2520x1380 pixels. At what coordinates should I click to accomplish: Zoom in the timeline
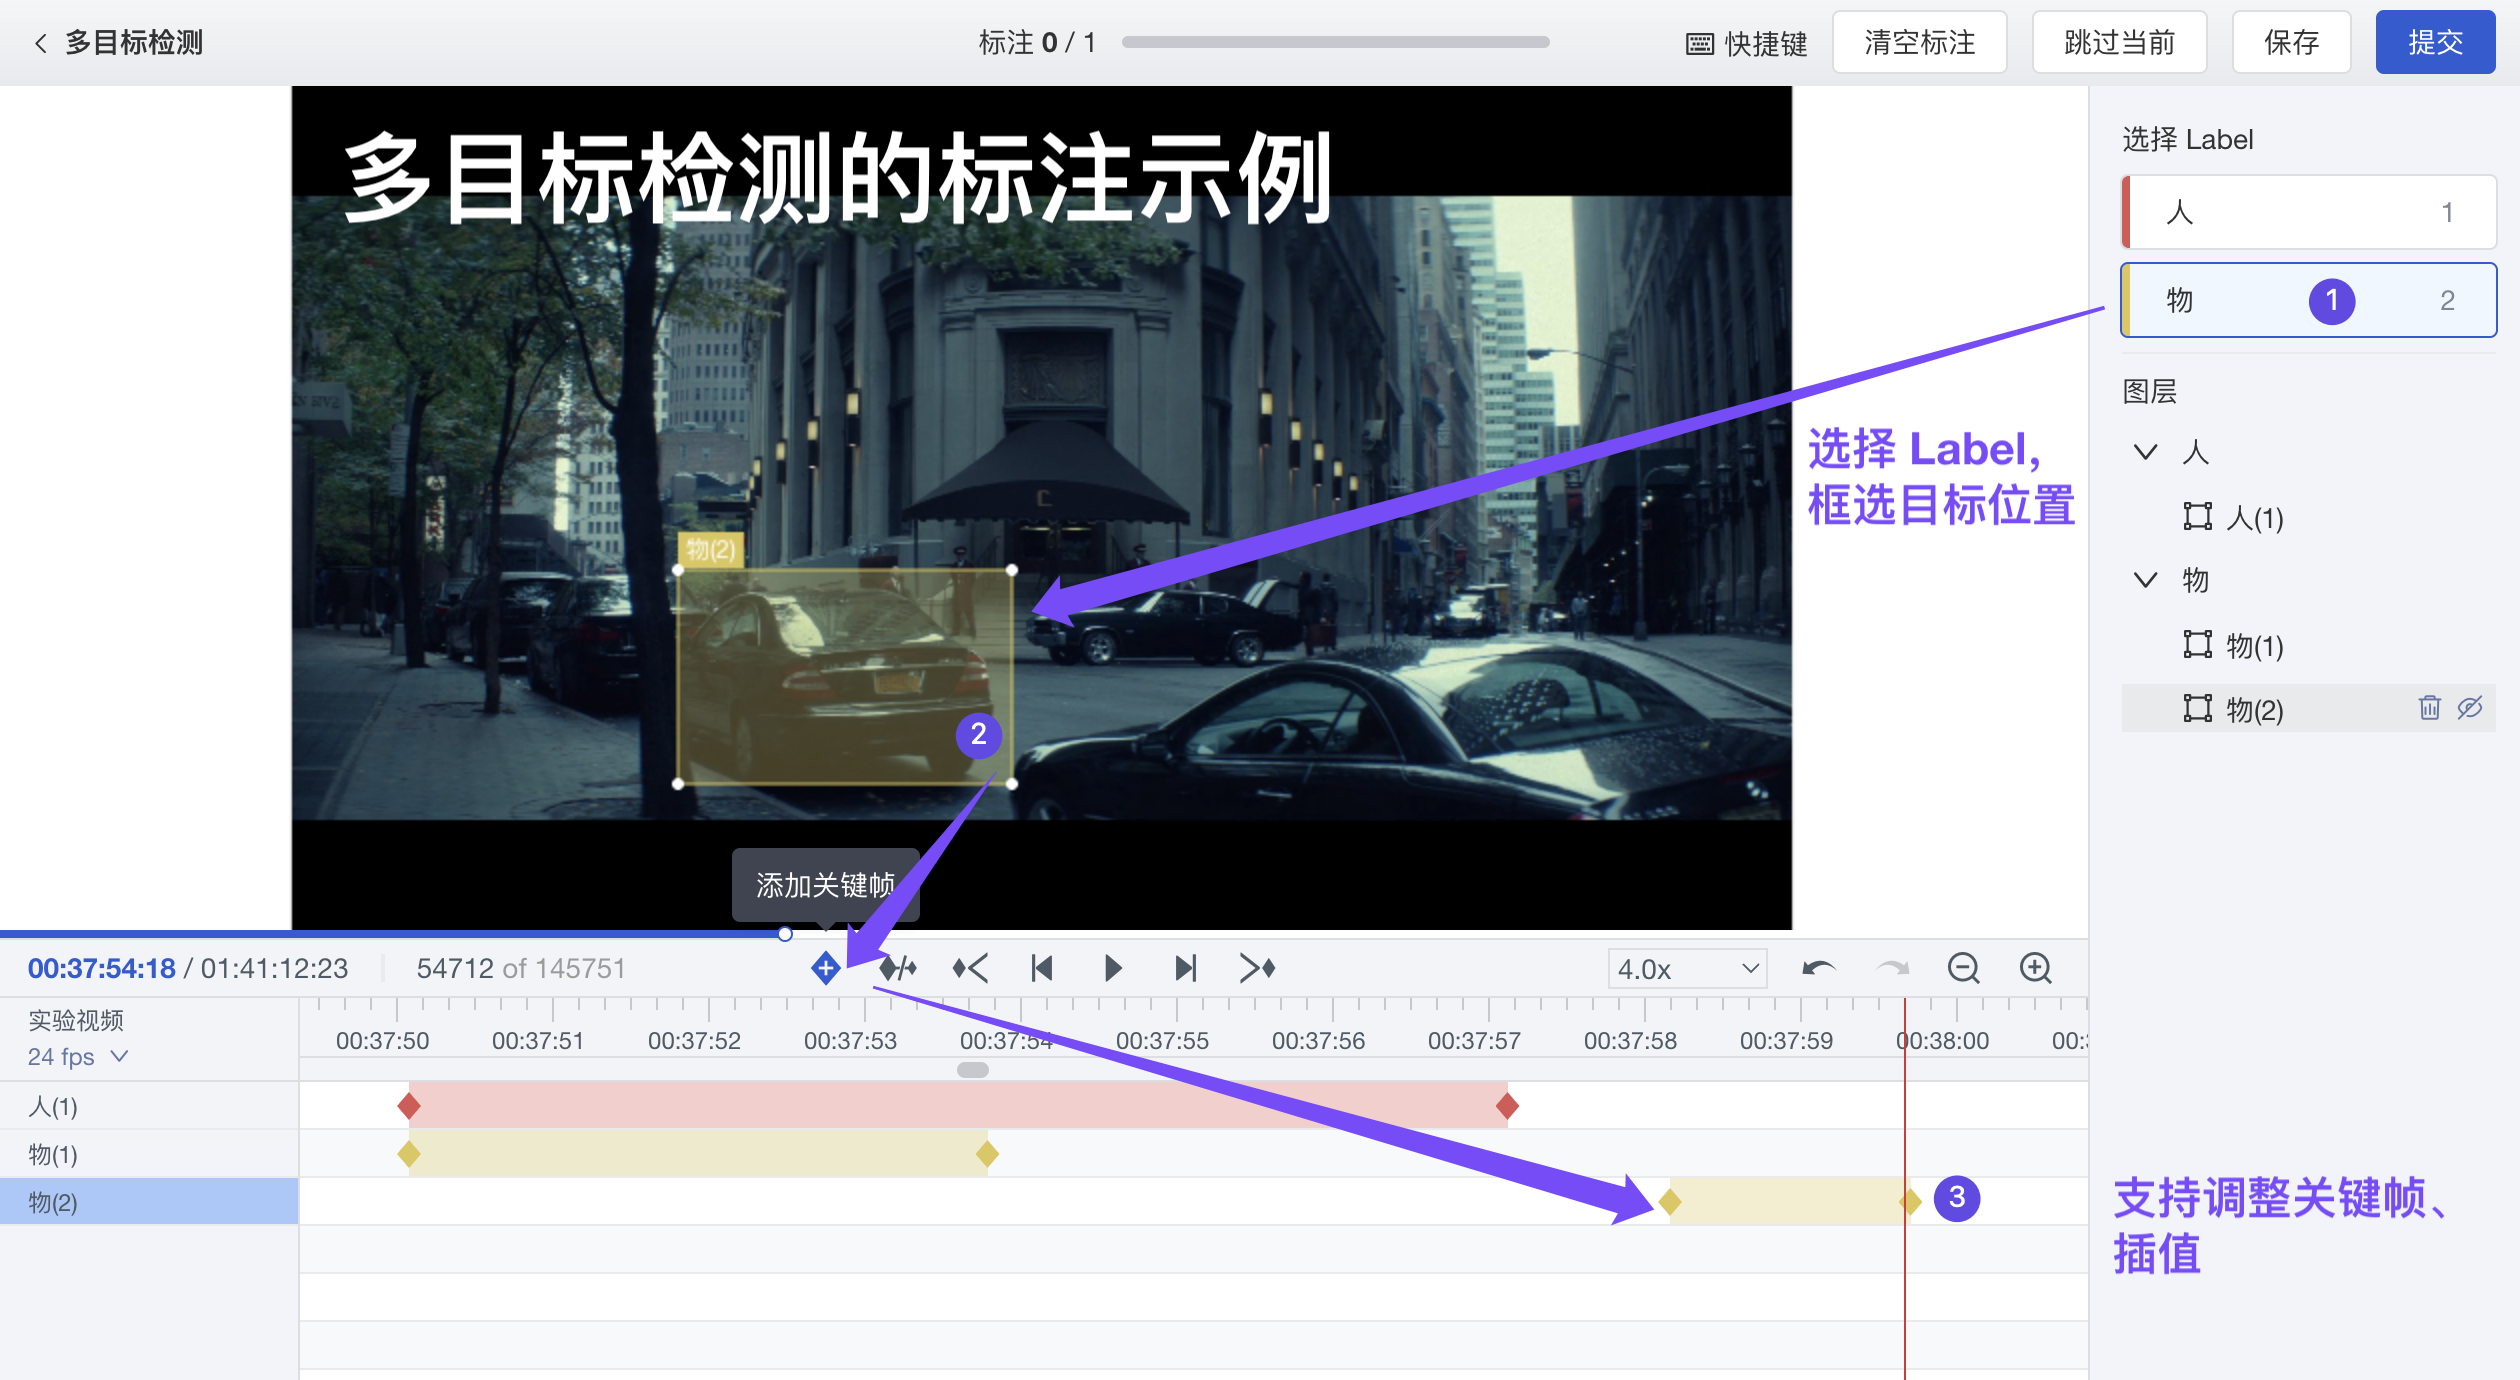tap(2035, 968)
